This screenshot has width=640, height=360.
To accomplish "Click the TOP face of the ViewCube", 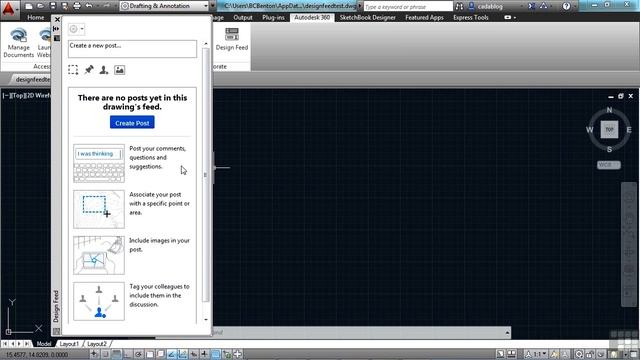I will tap(609, 129).
